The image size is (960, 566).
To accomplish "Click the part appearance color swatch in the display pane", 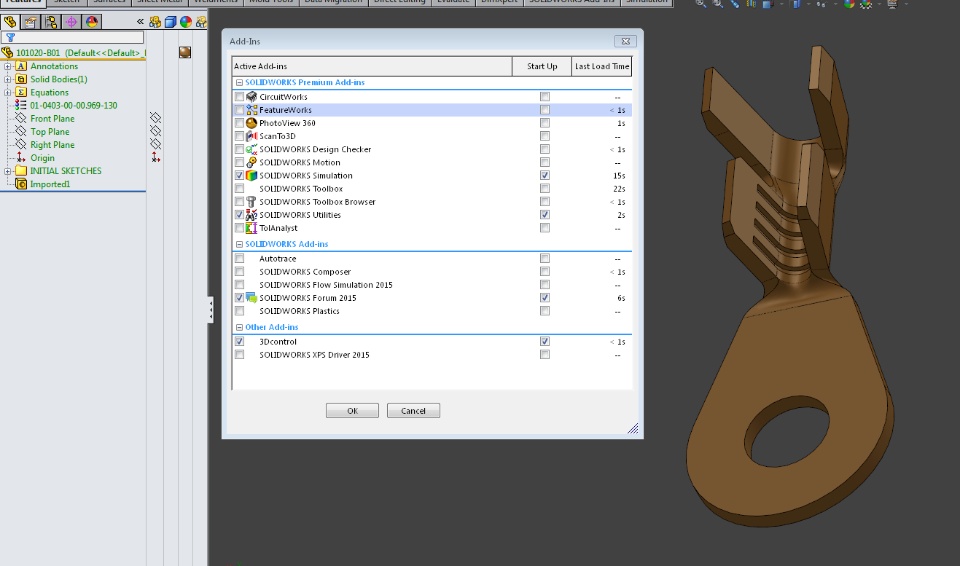I will point(185,52).
